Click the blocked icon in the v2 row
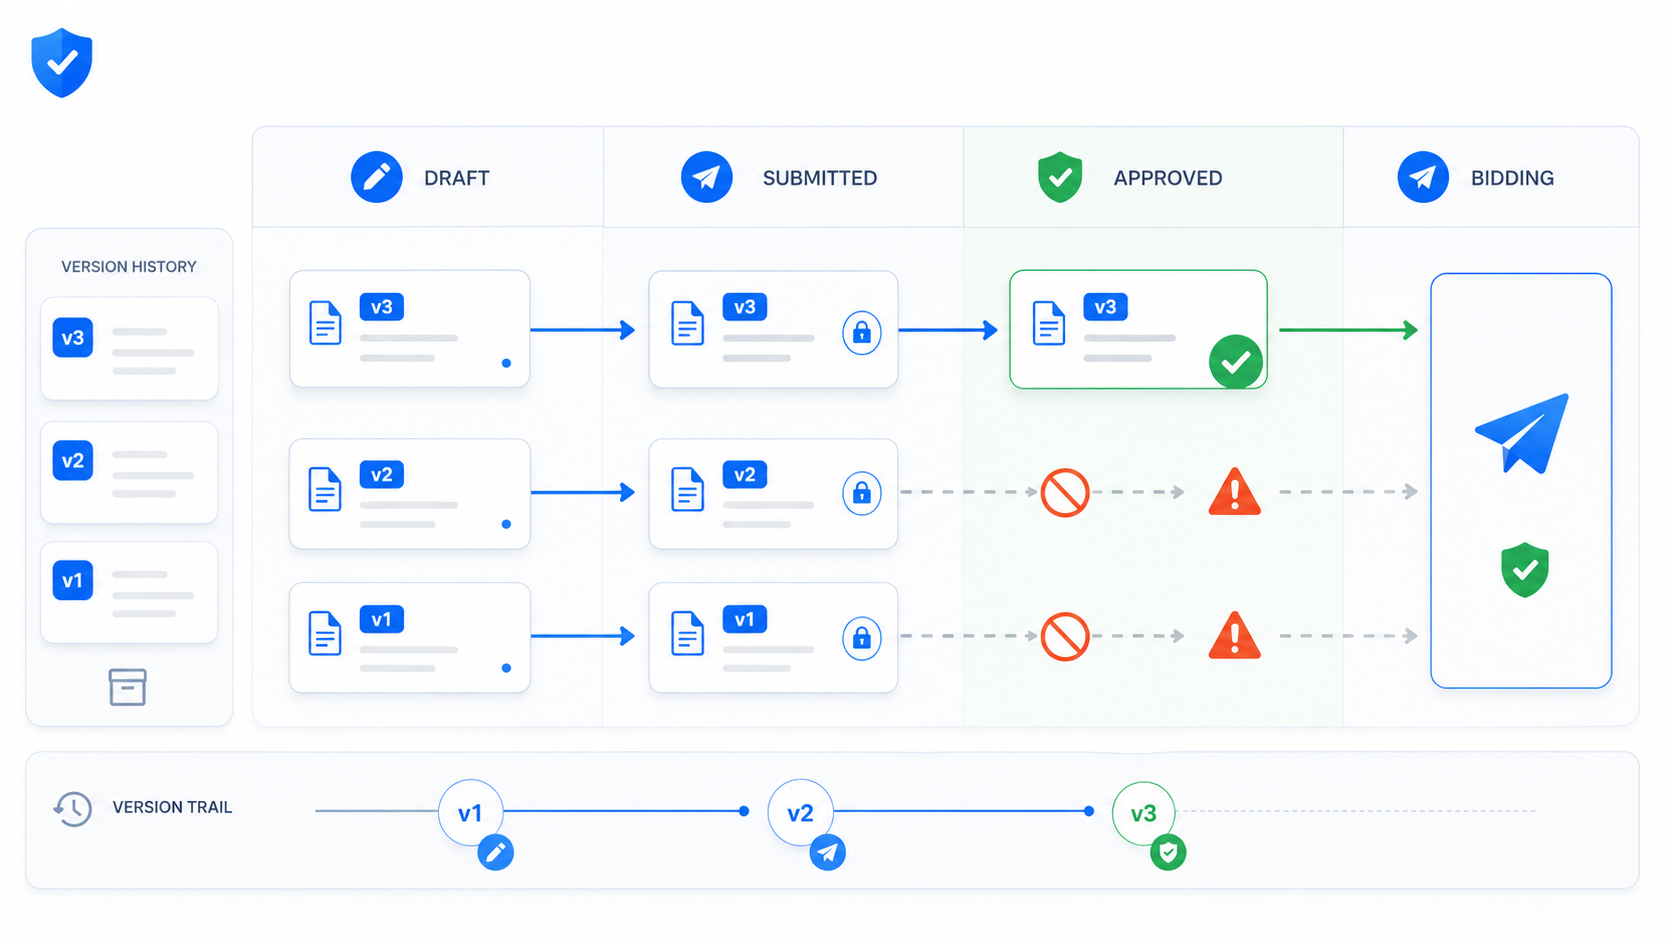The width and height of the screenshot is (1672, 941). [x=1065, y=492]
